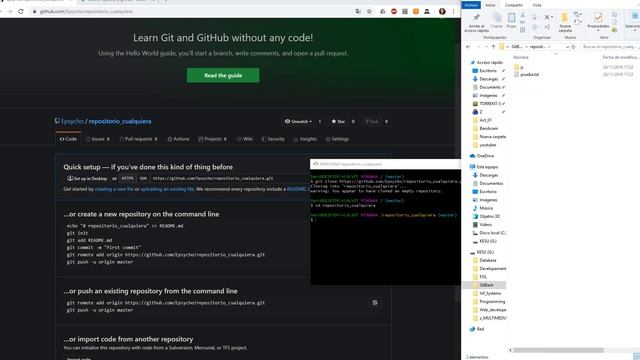This screenshot has width=640, height=360.
Task: Click the green Read the guide button
Action: [x=223, y=76]
